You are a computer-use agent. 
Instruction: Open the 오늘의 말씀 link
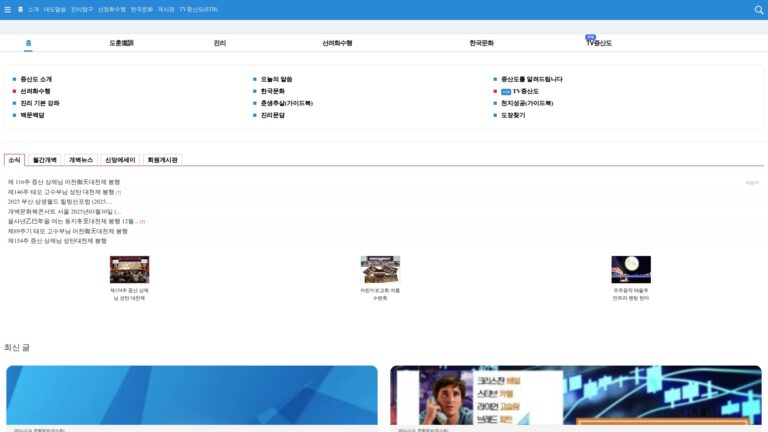(276, 79)
